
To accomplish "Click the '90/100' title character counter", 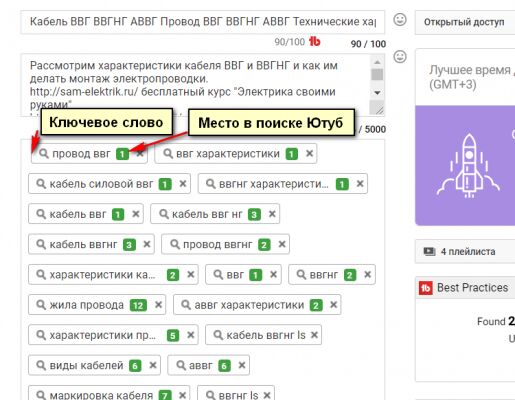I will (x=289, y=42).
